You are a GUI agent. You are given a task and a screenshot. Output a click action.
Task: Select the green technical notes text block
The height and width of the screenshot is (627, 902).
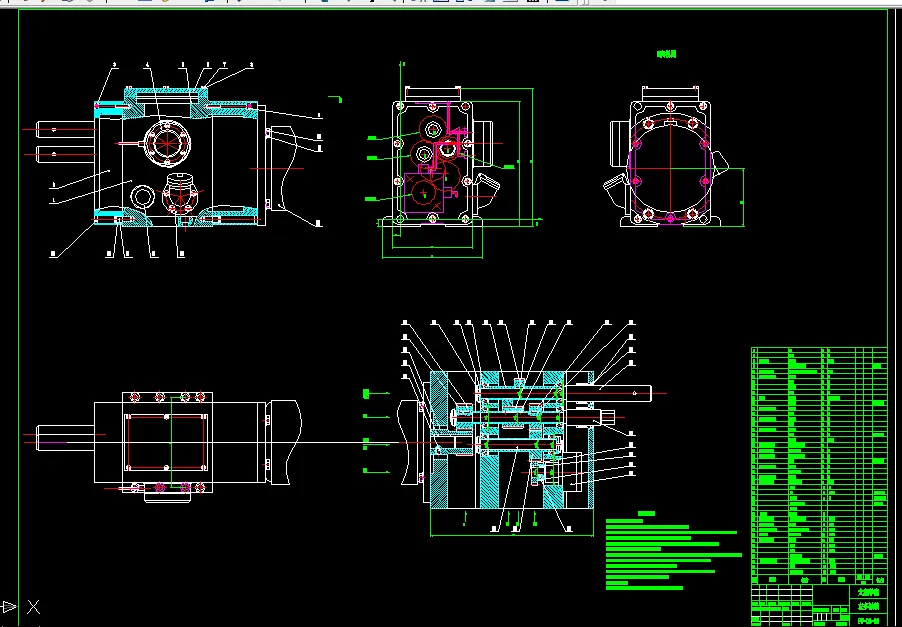(674, 550)
